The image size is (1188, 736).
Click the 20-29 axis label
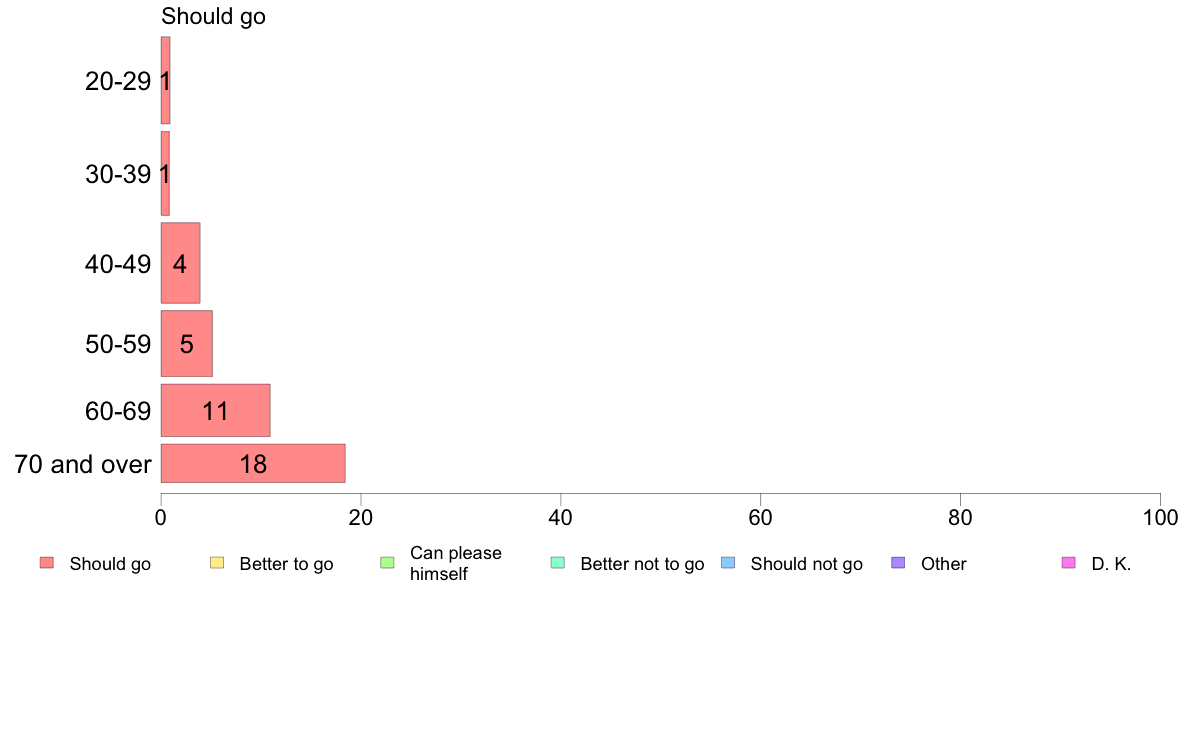tap(118, 81)
